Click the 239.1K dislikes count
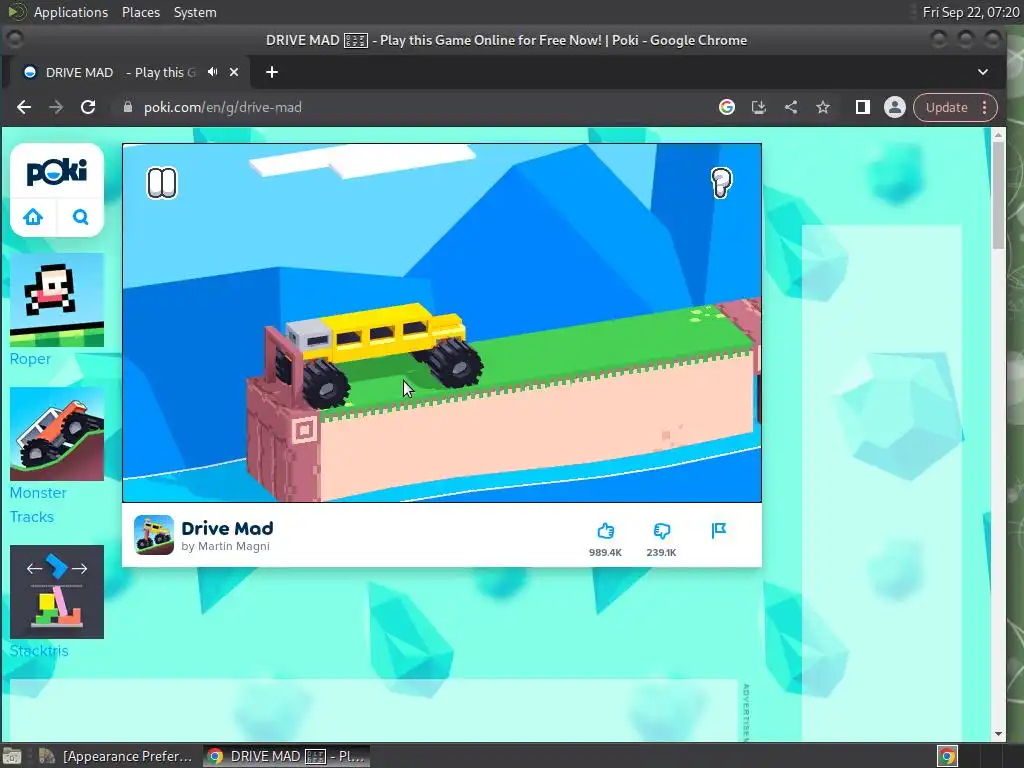Image resolution: width=1024 pixels, height=768 pixels. [x=662, y=552]
